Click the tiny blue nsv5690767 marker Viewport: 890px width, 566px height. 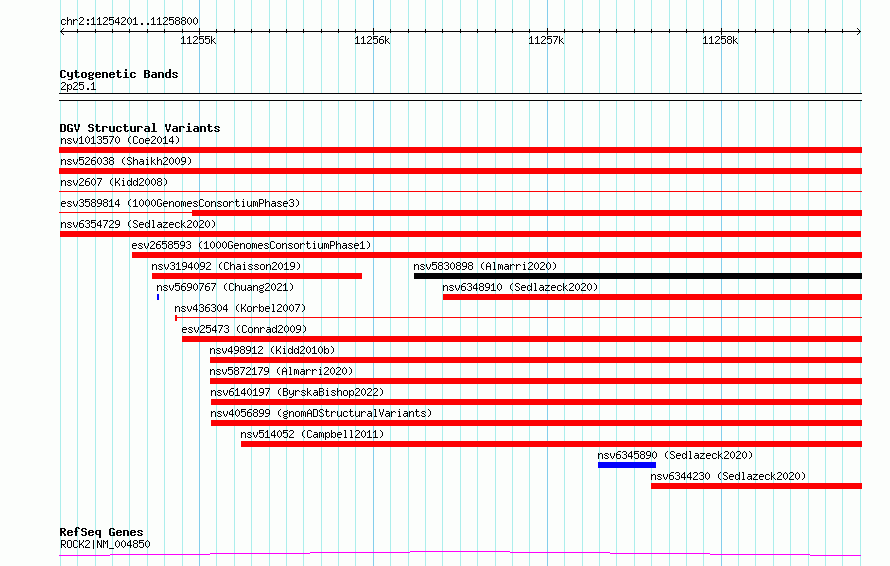pyautogui.click(x=158, y=297)
